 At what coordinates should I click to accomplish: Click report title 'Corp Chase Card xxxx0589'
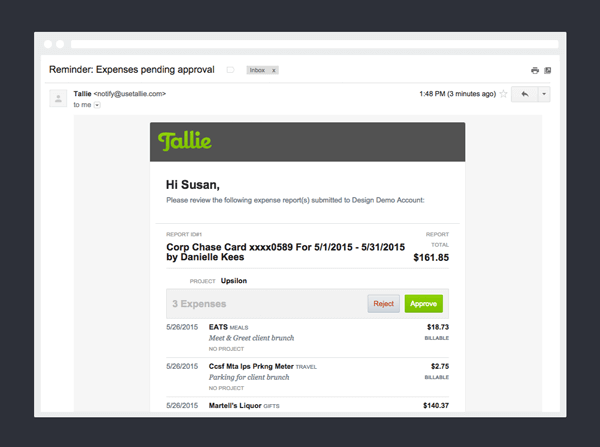(x=285, y=252)
